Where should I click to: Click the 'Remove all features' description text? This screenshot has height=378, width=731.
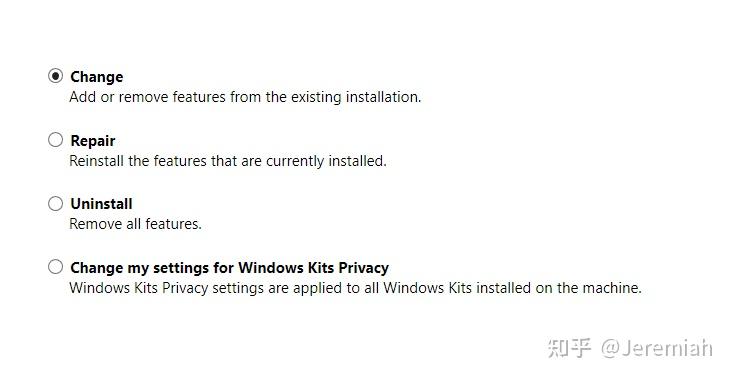click(135, 224)
